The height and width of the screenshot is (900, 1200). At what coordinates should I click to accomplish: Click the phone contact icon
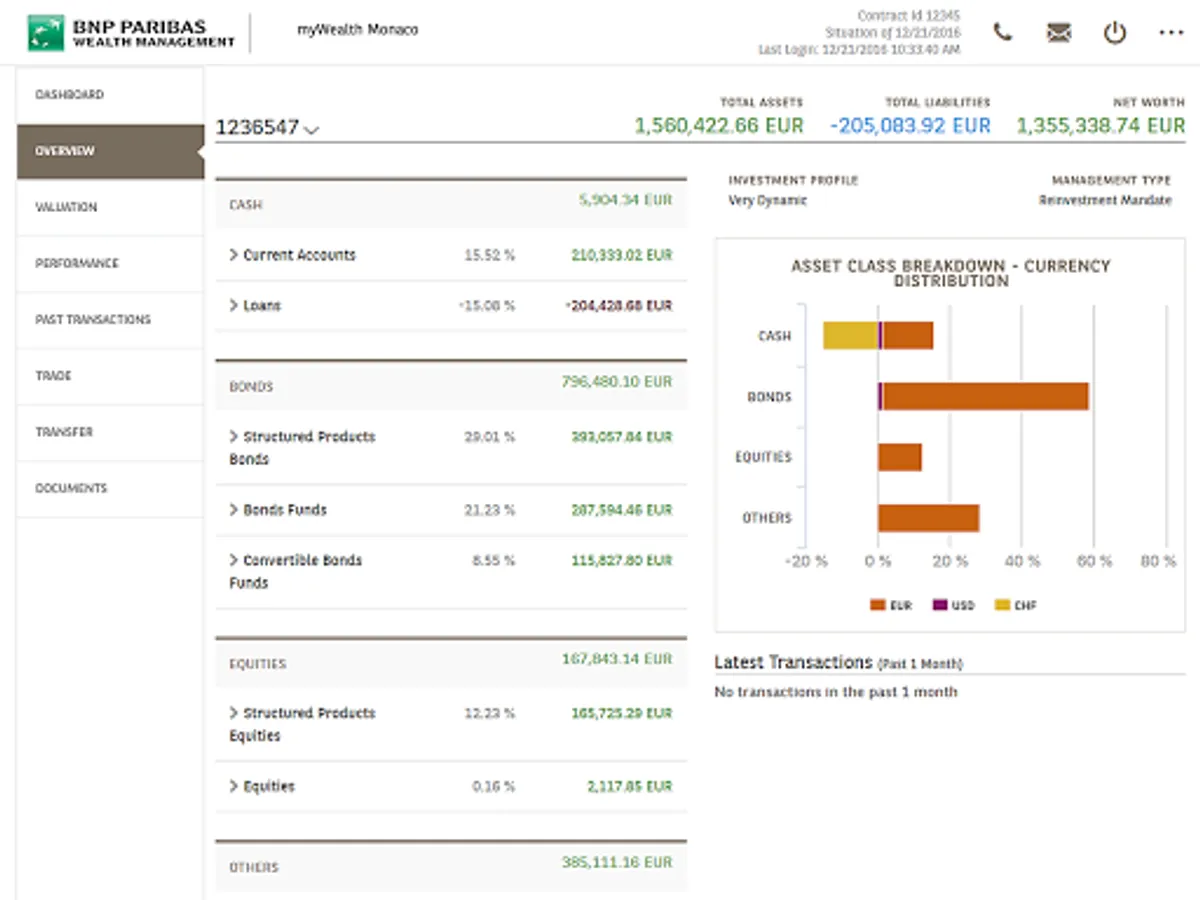[1003, 32]
